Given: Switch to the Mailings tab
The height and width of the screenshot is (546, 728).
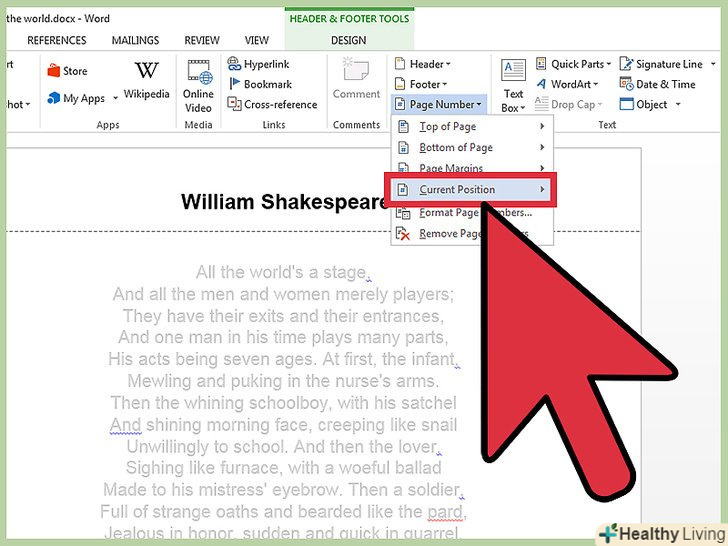Looking at the screenshot, I should [135, 40].
